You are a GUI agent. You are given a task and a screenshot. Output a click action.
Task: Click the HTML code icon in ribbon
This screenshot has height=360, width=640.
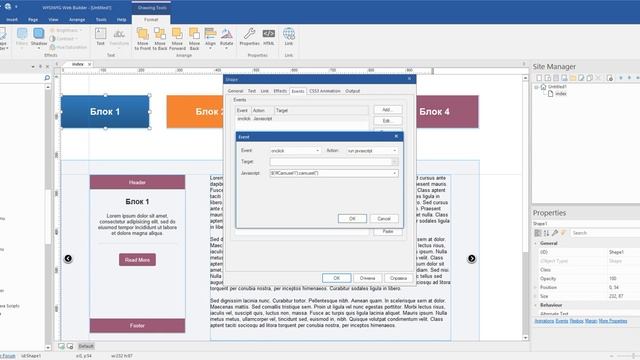[269, 33]
